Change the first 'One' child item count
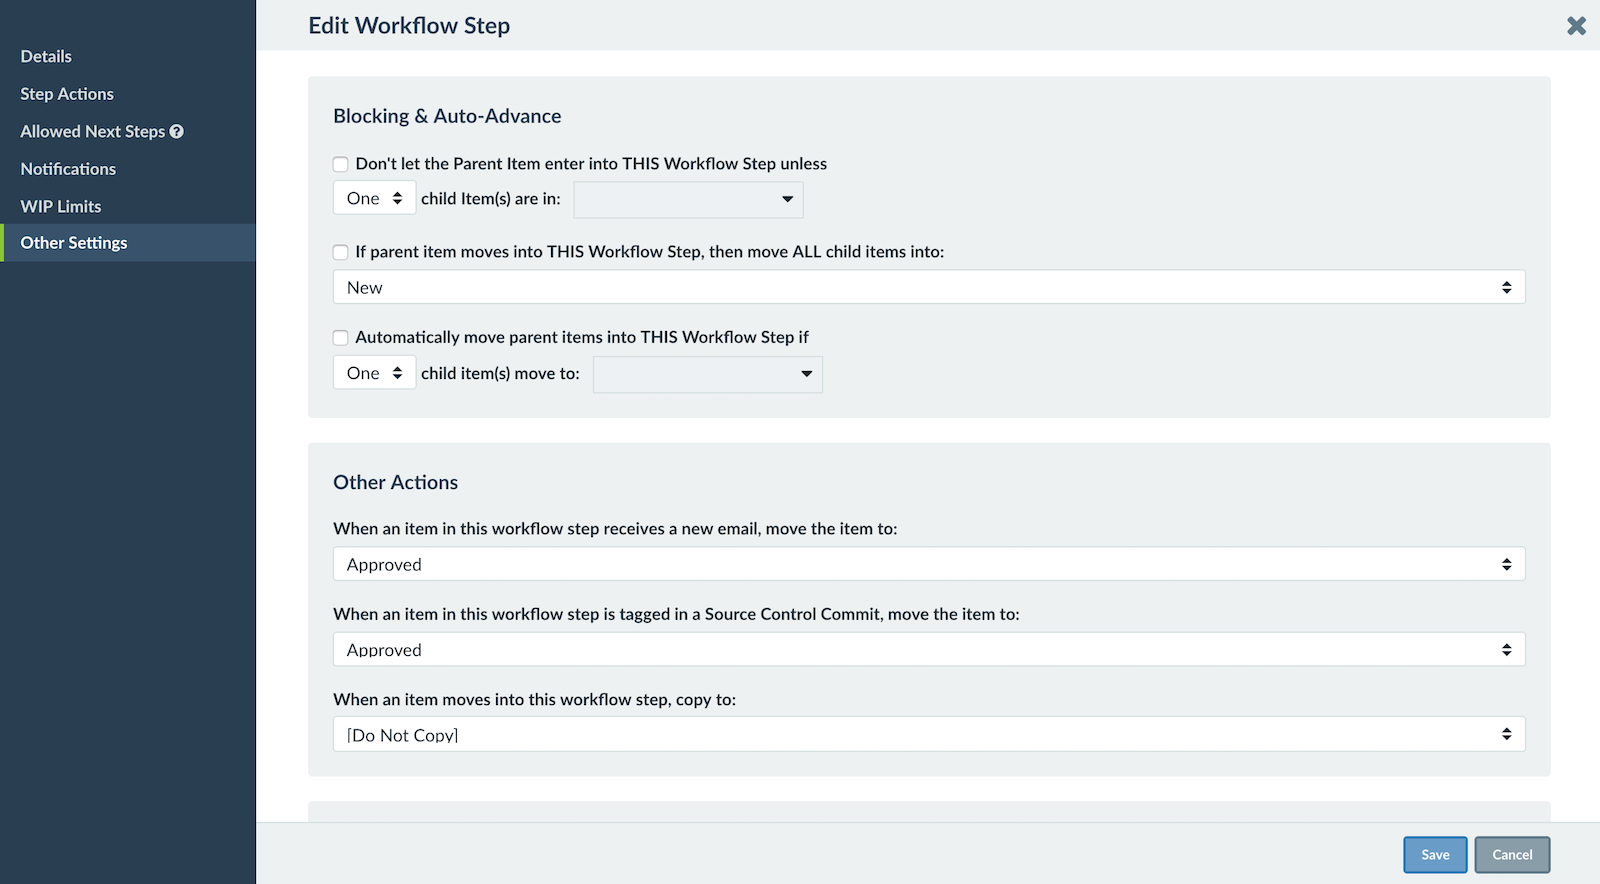 (373, 197)
